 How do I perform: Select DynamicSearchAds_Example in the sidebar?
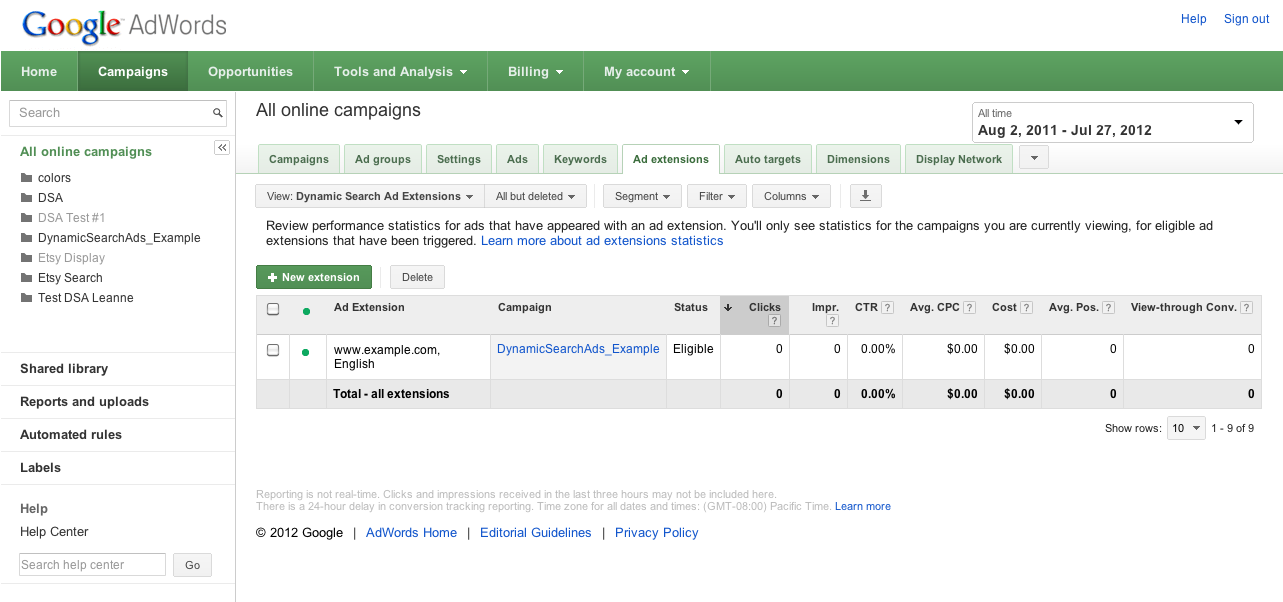point(119,238)
